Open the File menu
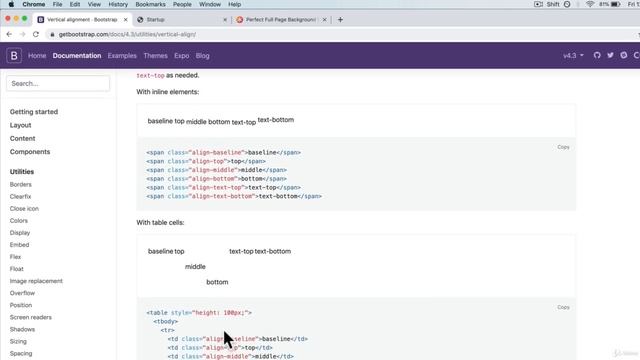The height and width of the screenshot is (360, 640). pyautogui.click(x=57, y=4)
